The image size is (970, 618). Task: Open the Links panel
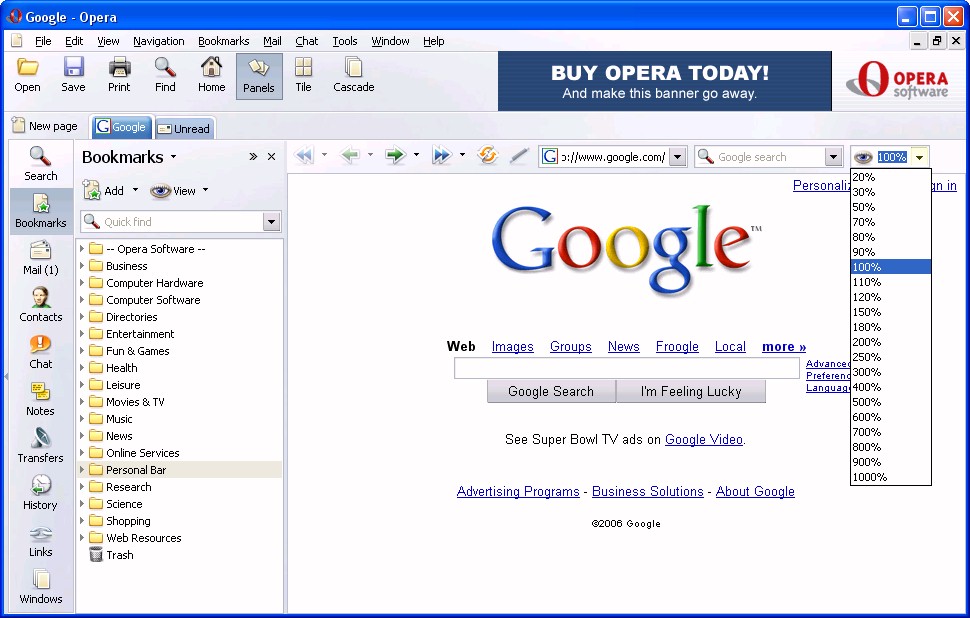click(x=40, y=540)
